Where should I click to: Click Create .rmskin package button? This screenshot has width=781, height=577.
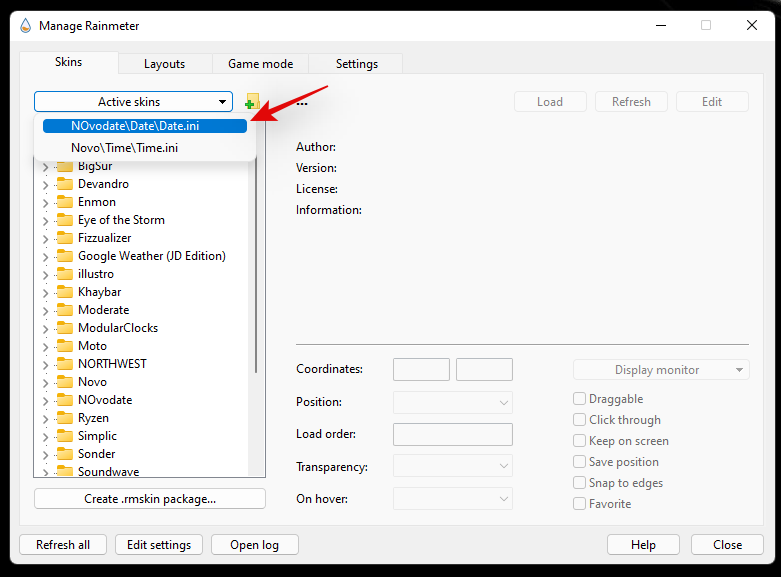[x=150, y=499]
